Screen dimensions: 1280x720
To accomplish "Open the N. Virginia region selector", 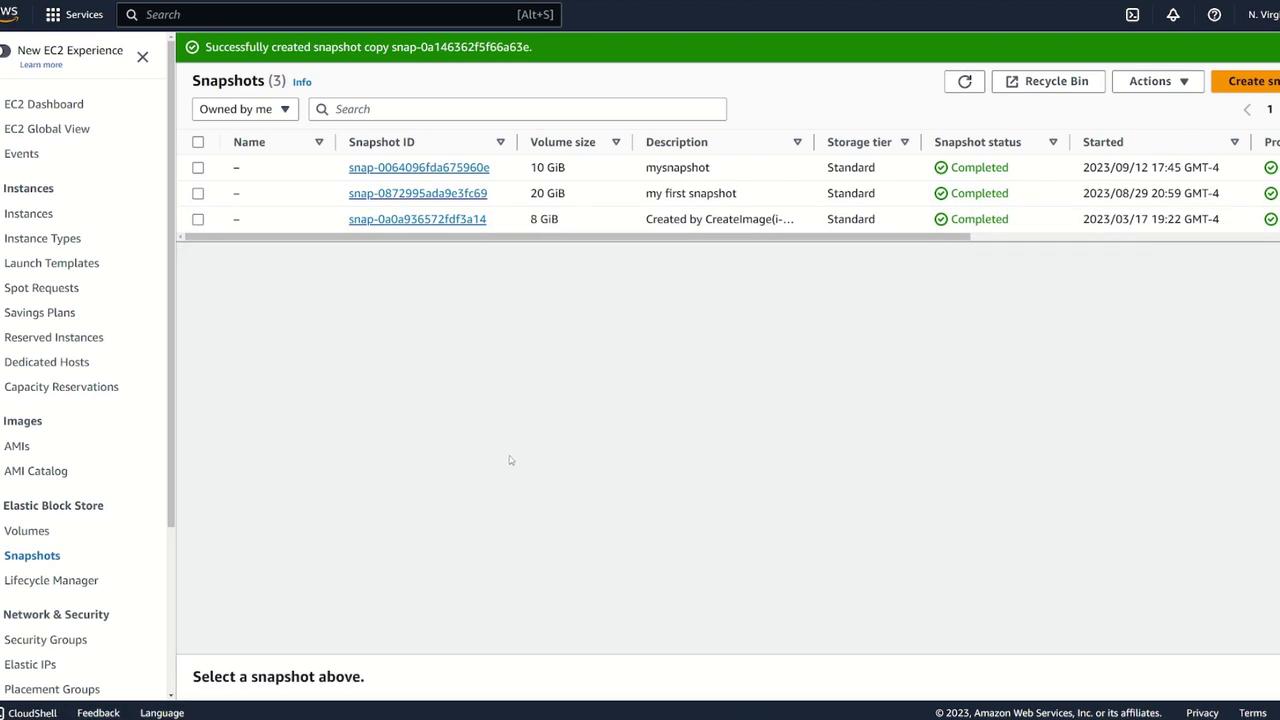I will 1263,15.
